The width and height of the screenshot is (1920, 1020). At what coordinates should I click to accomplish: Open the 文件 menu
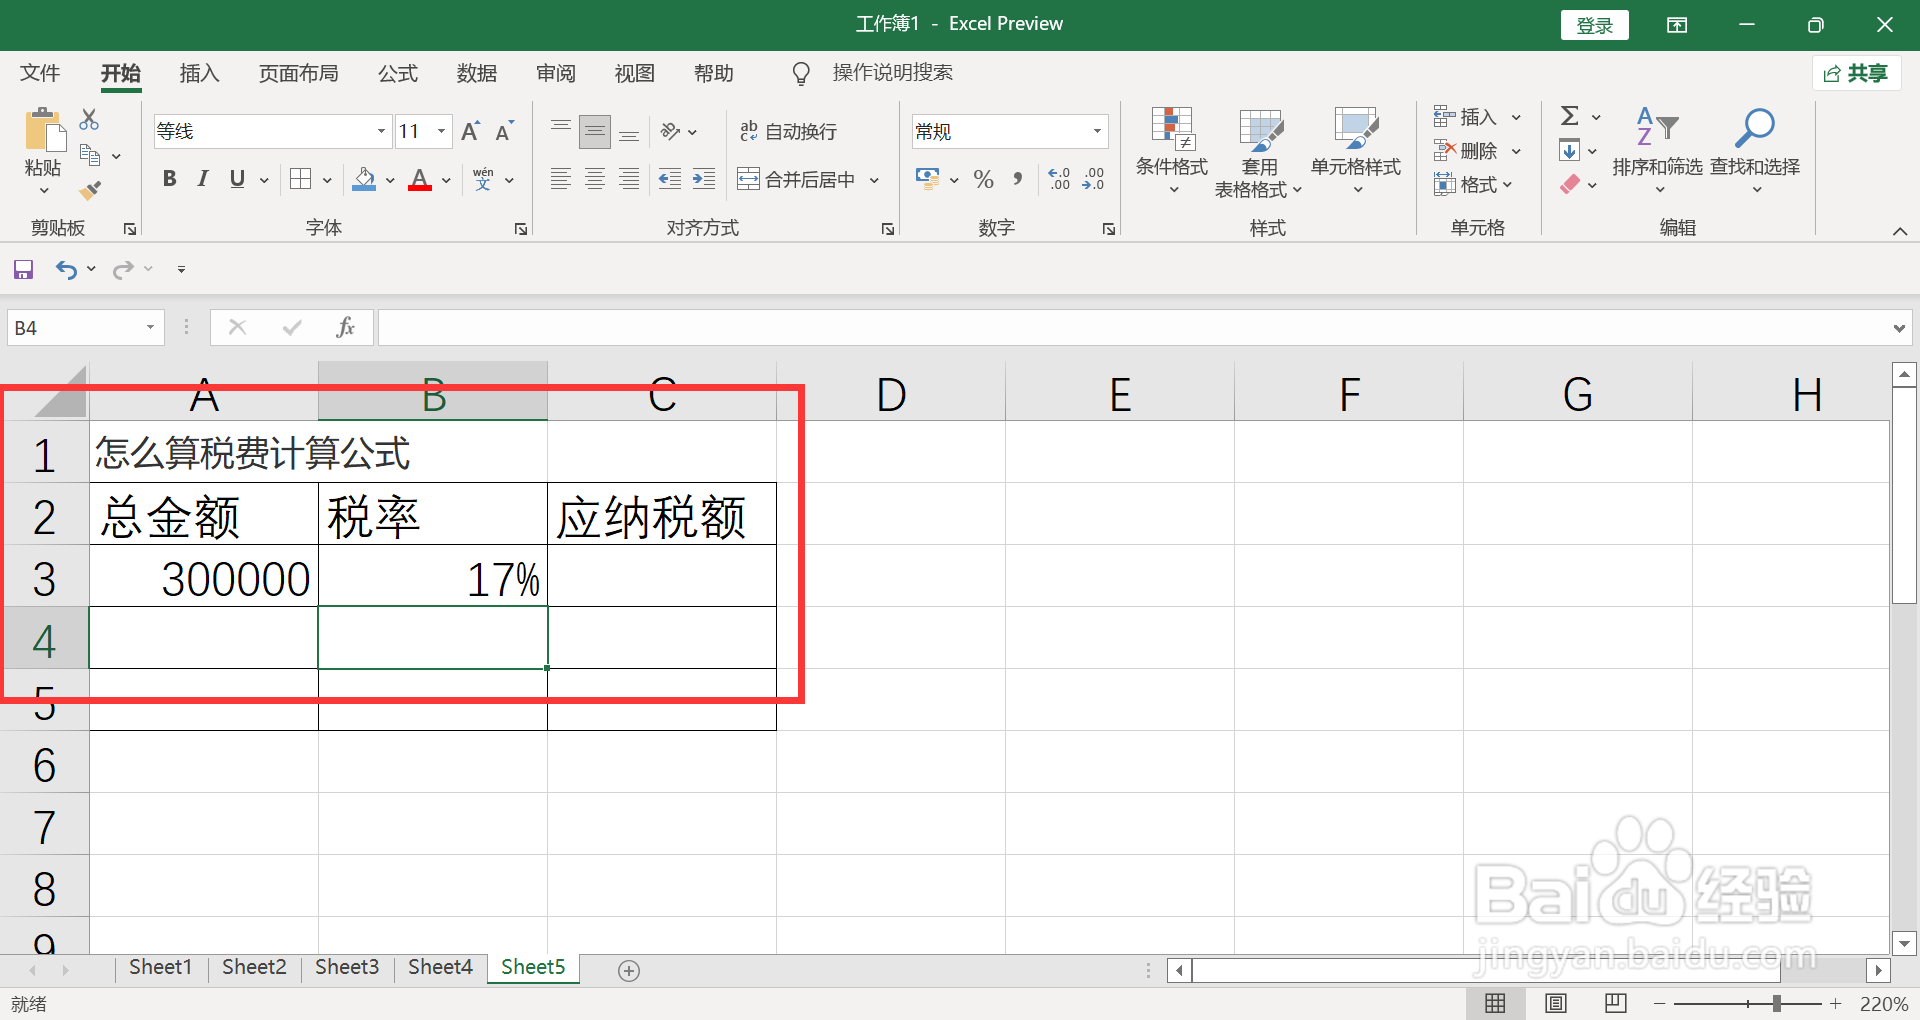click(40, 73)
